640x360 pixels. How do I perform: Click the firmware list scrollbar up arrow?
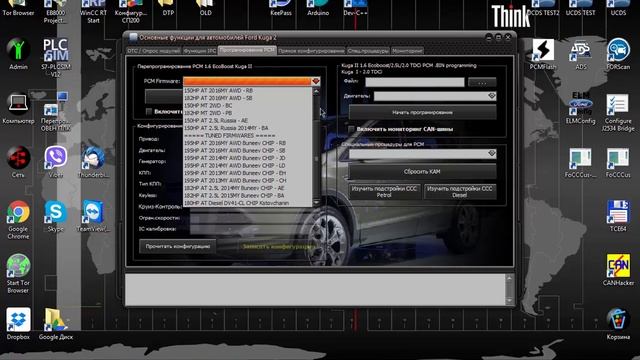pos(316,91)
